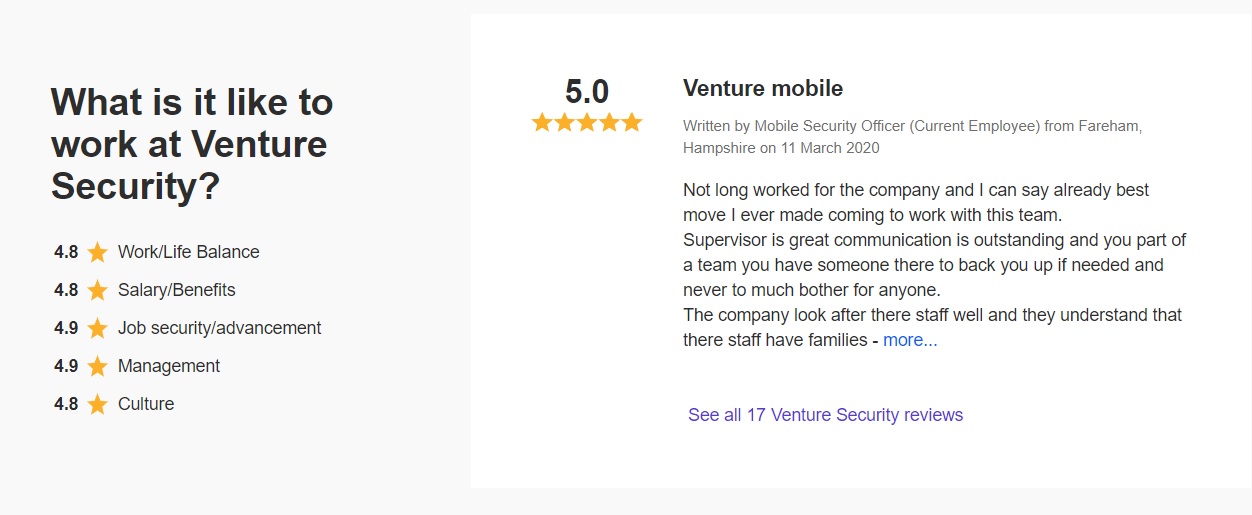Image resolution: width=1252 pixels, height=515 pixels.
Task: Click the 5.0 overall review score
Action: click(587, 92)
